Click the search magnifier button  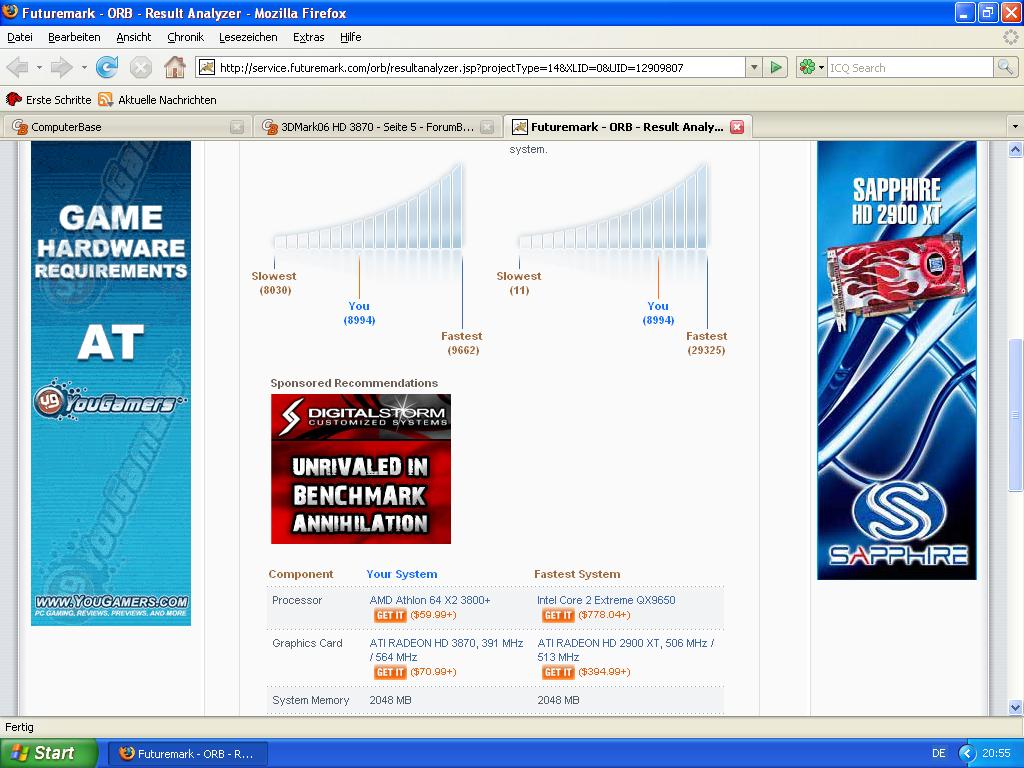point(1005,67)
